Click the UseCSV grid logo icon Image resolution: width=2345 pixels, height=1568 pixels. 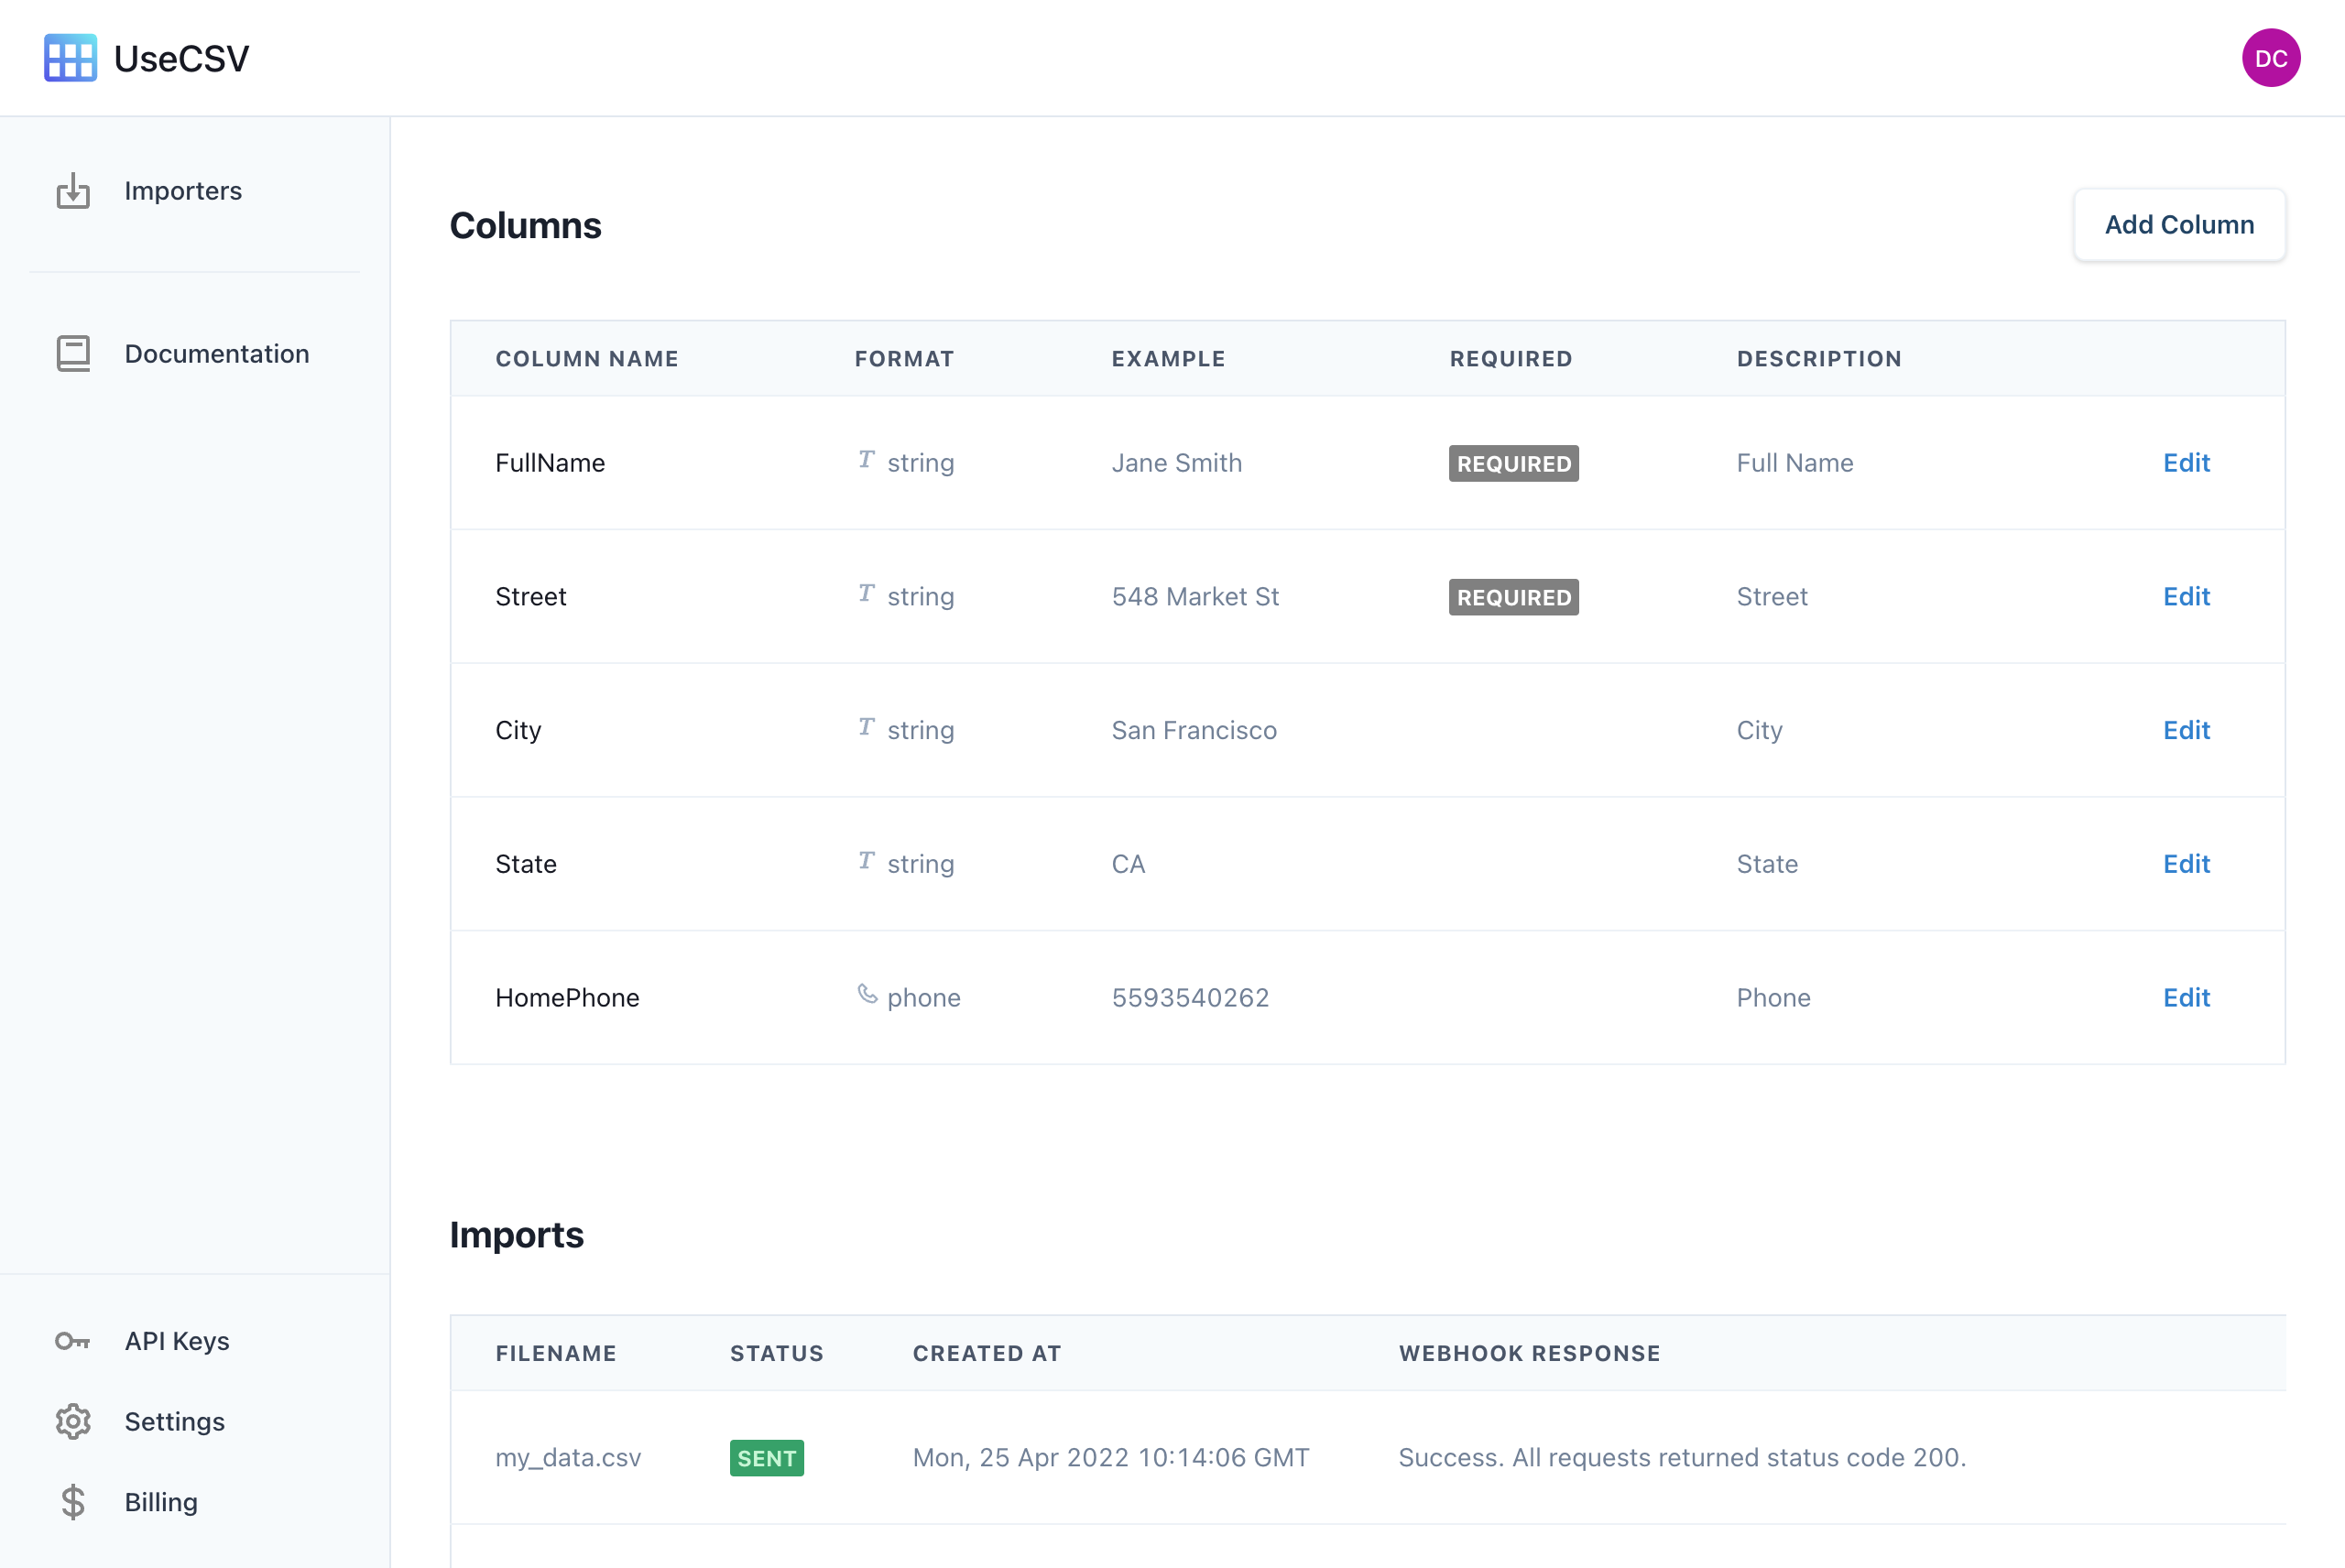tap(70, 58)
